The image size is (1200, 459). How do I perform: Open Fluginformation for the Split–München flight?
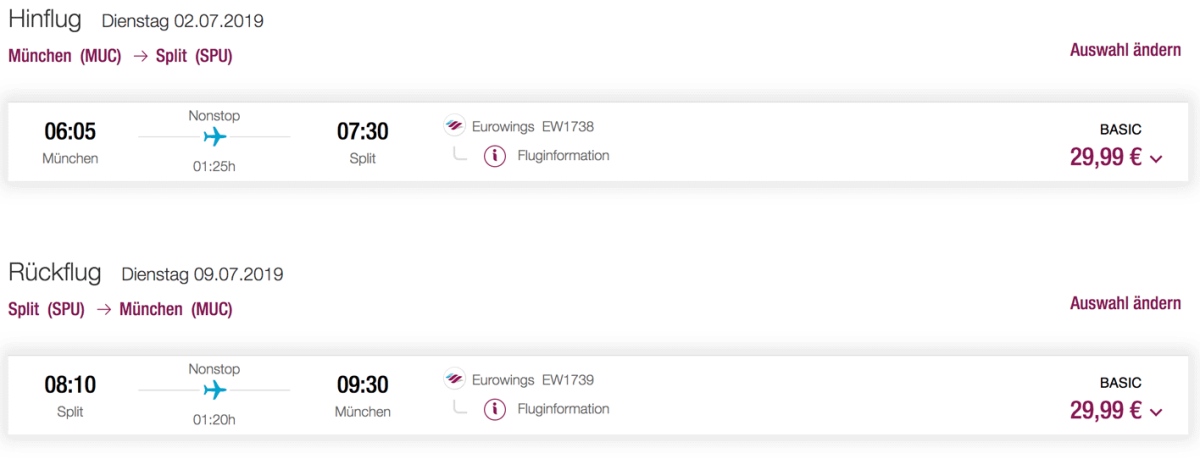[563, 409]
